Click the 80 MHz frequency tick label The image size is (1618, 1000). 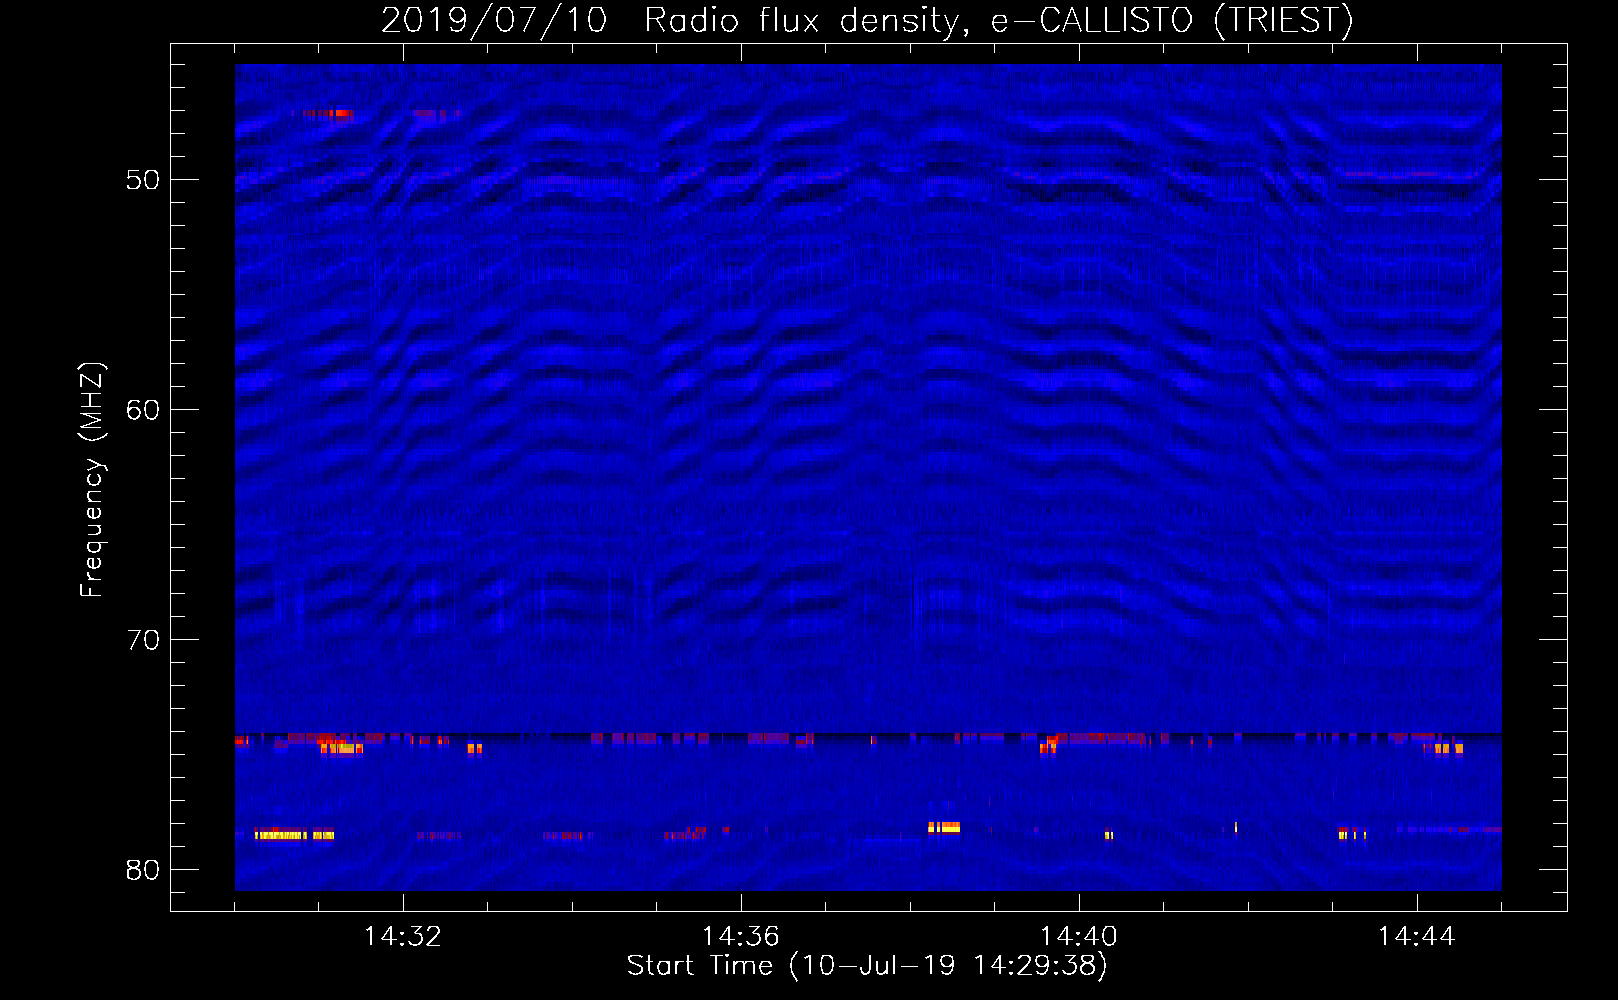tap(143, 870)
